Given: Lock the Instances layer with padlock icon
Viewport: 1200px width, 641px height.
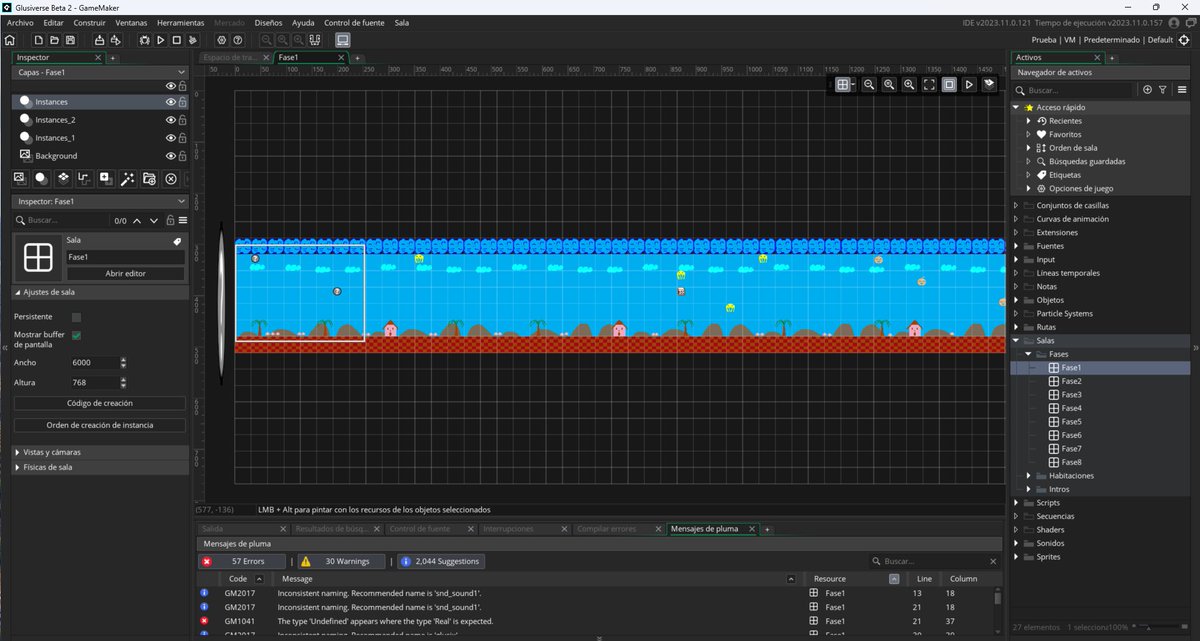Looking at the screenshot, I should [182, 102].
